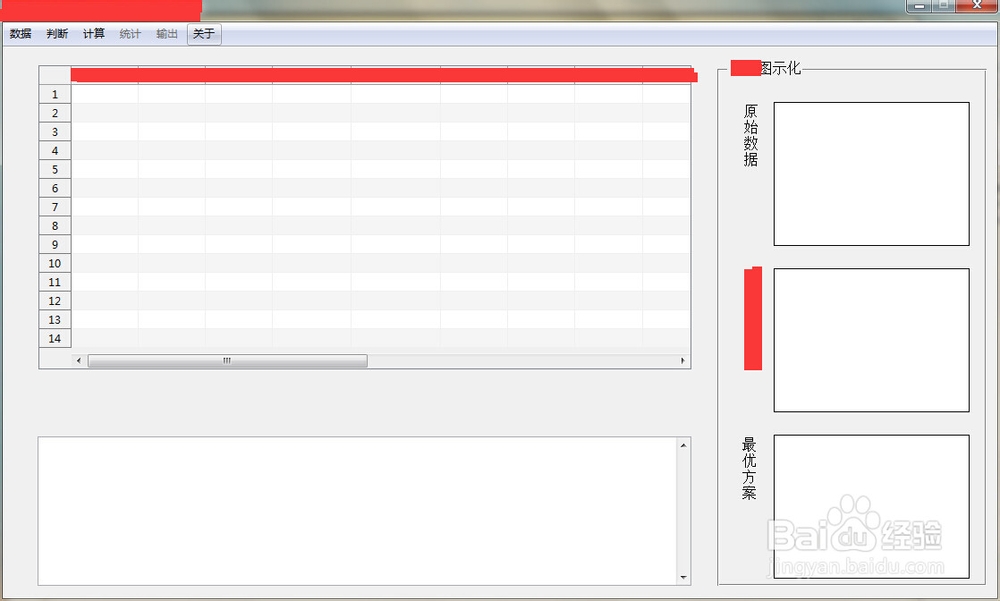Select table row header 1
This screenshot has width=1000, height=601.
click(55, 94)
